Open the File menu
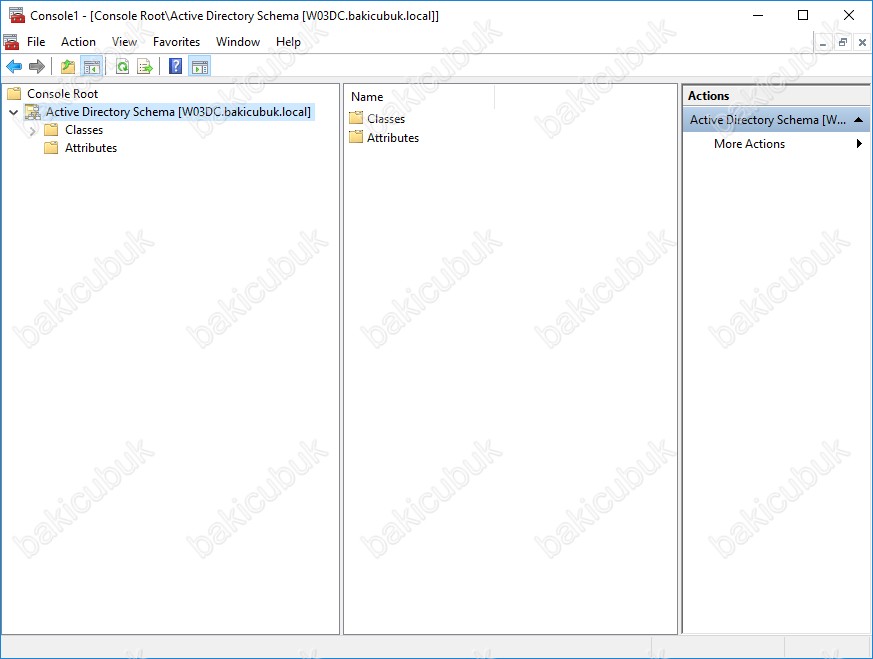The height and width of the screenshot is (659, 873). coord(36,42)
